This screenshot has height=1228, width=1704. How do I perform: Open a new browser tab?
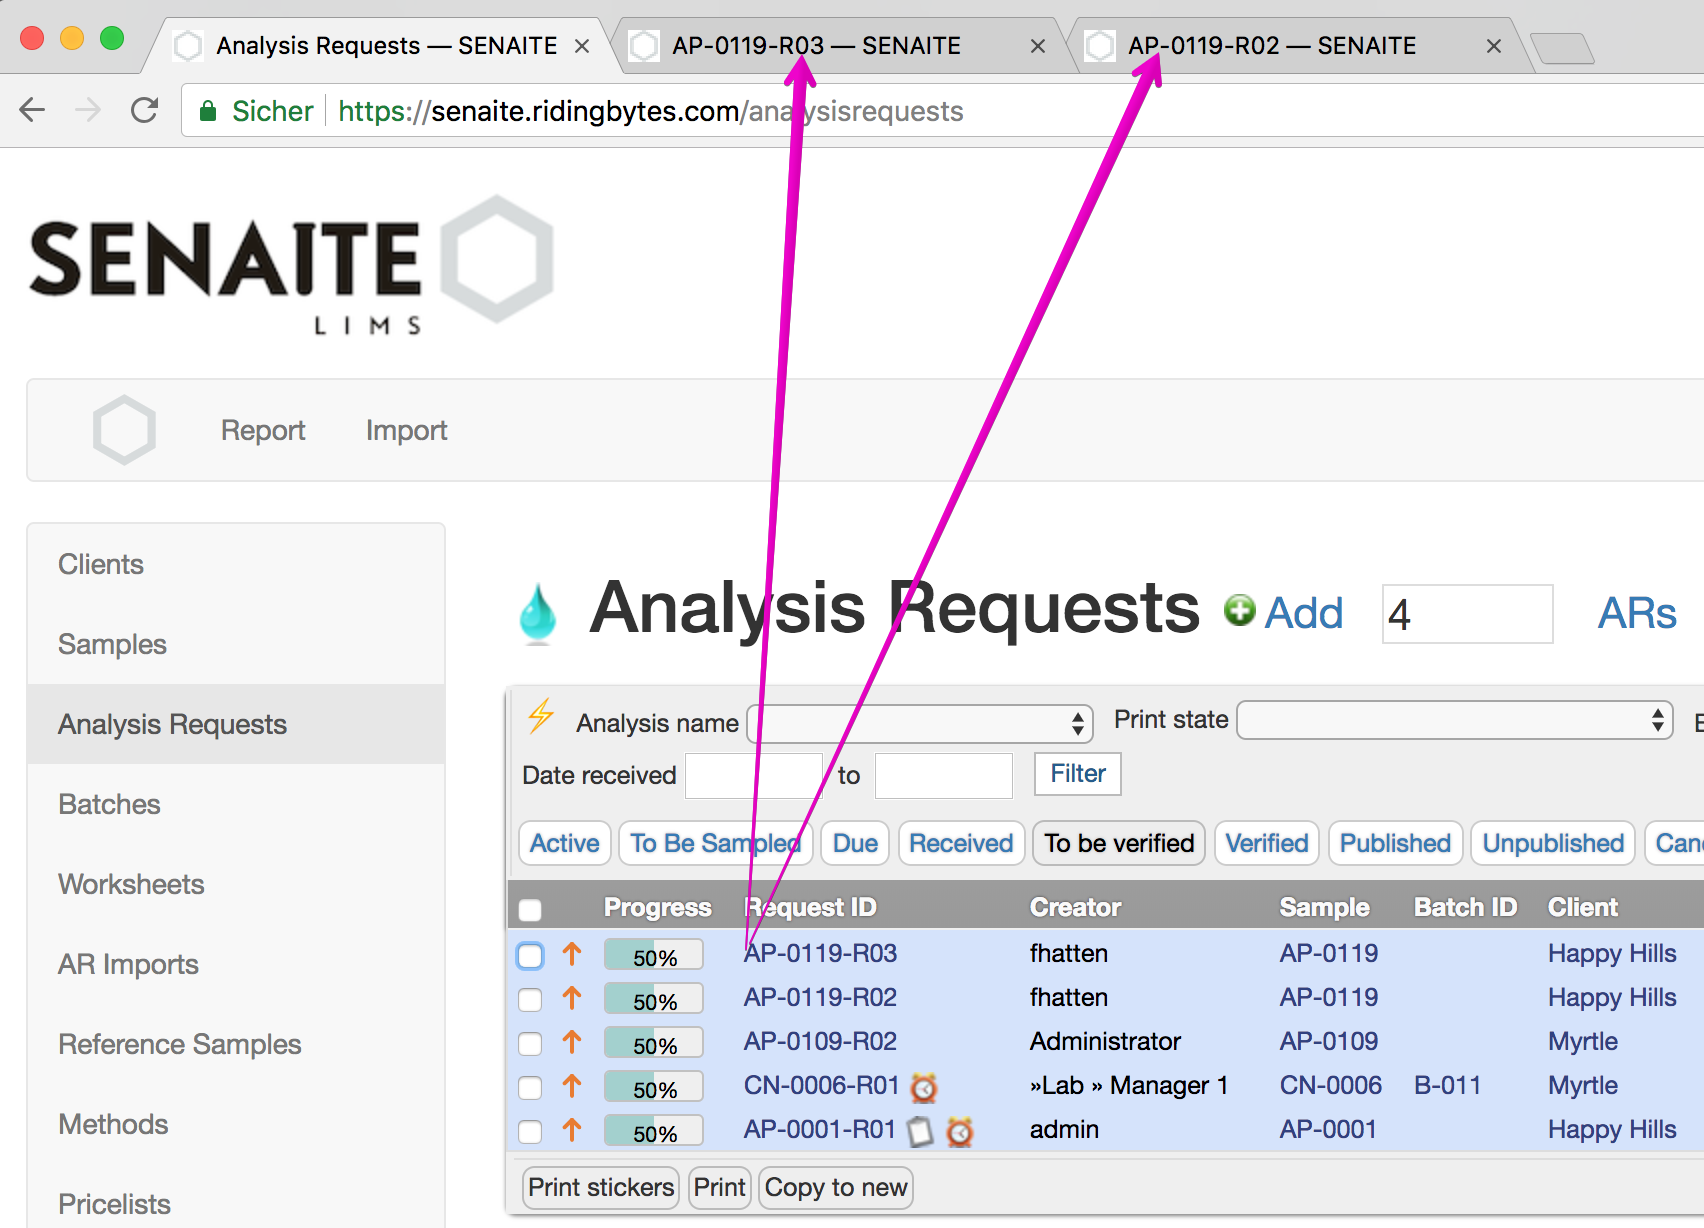click(1562, 47)
